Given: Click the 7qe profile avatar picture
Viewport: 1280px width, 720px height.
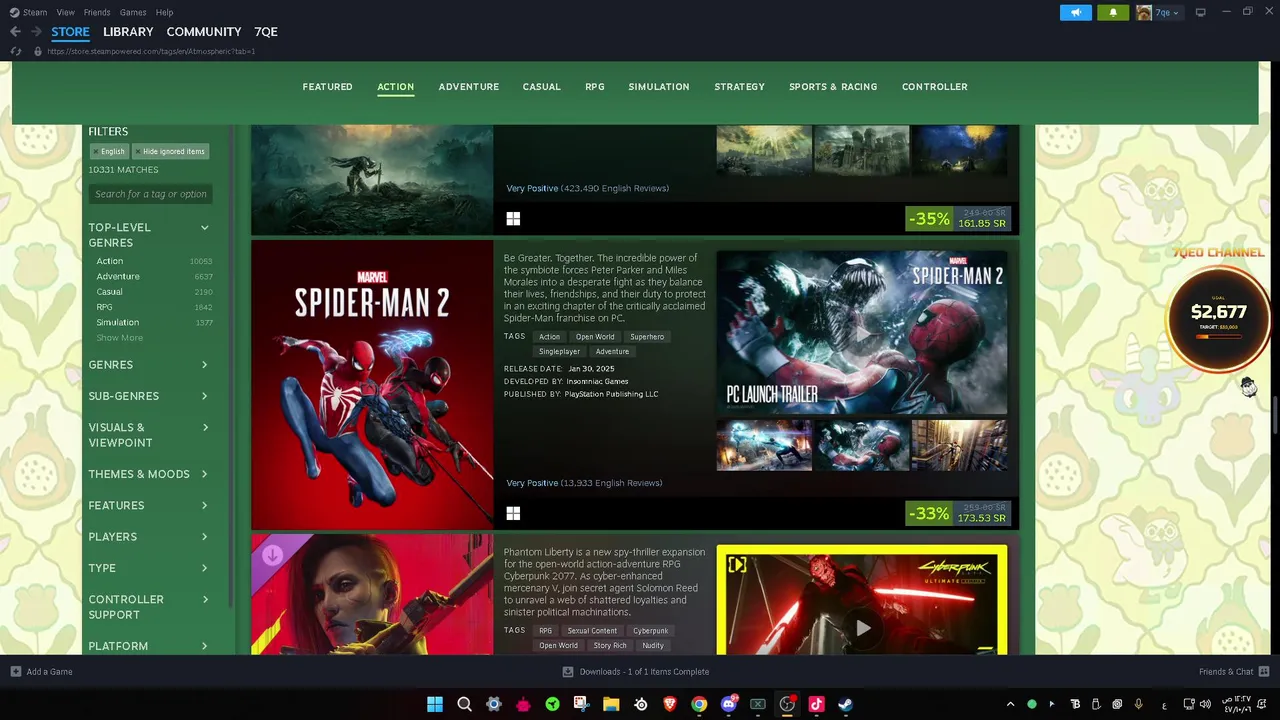Looking at the screenshot, I should pos(1145,12).
